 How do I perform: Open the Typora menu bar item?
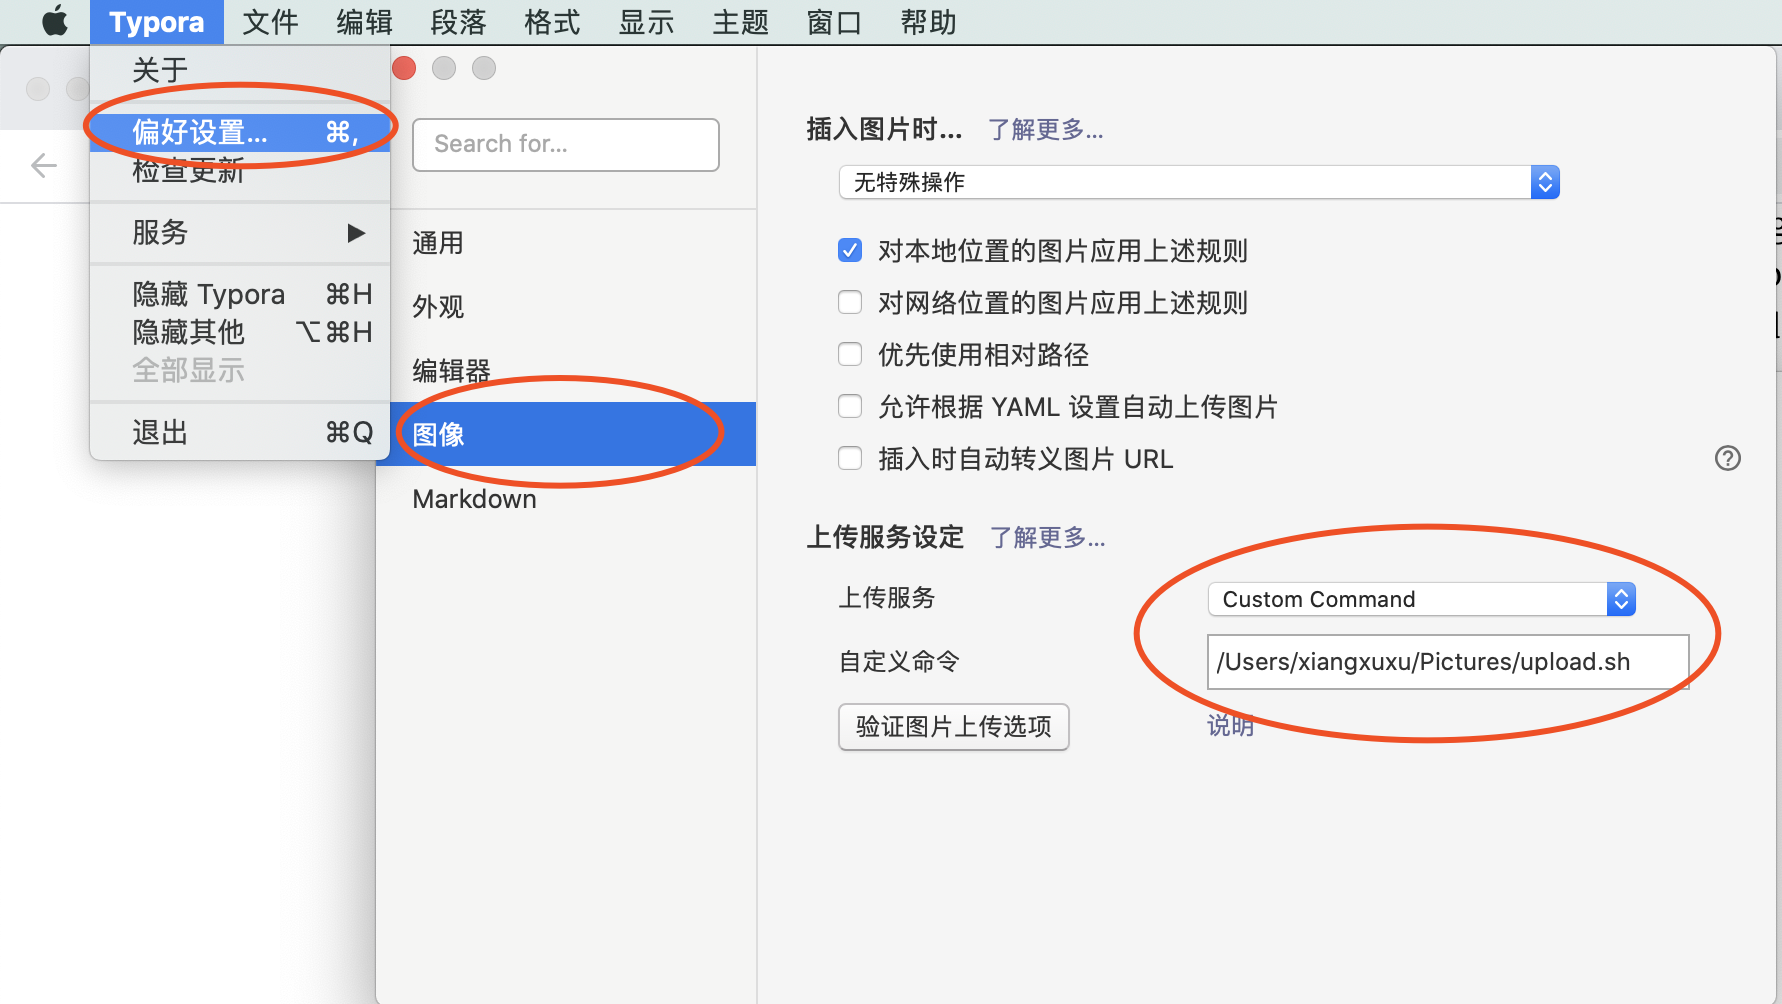tap(157, 22)
